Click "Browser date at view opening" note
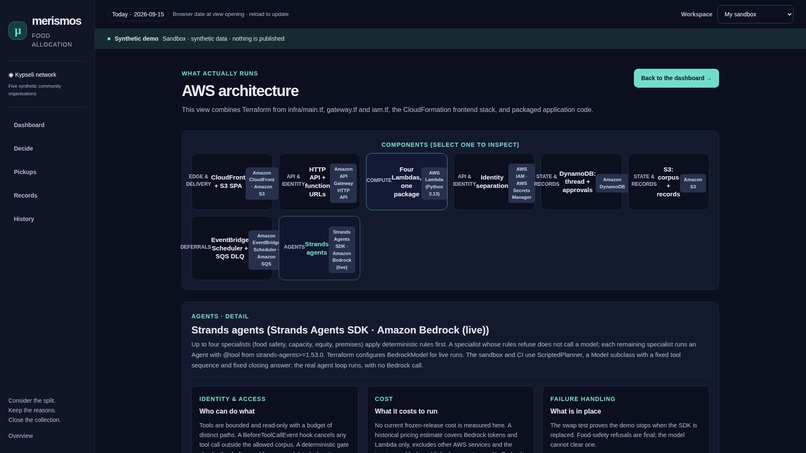The width and height of the screenshot is (806, 453). pyautogui.click(x=230, y=14)
